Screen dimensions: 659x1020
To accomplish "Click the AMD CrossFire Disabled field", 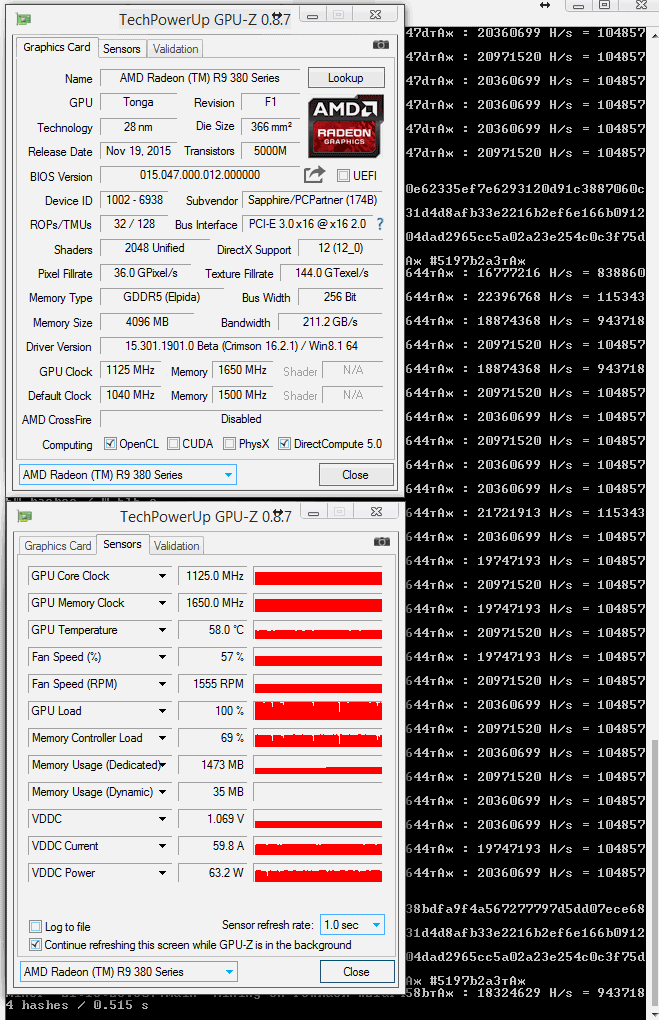I will point(241,419).
